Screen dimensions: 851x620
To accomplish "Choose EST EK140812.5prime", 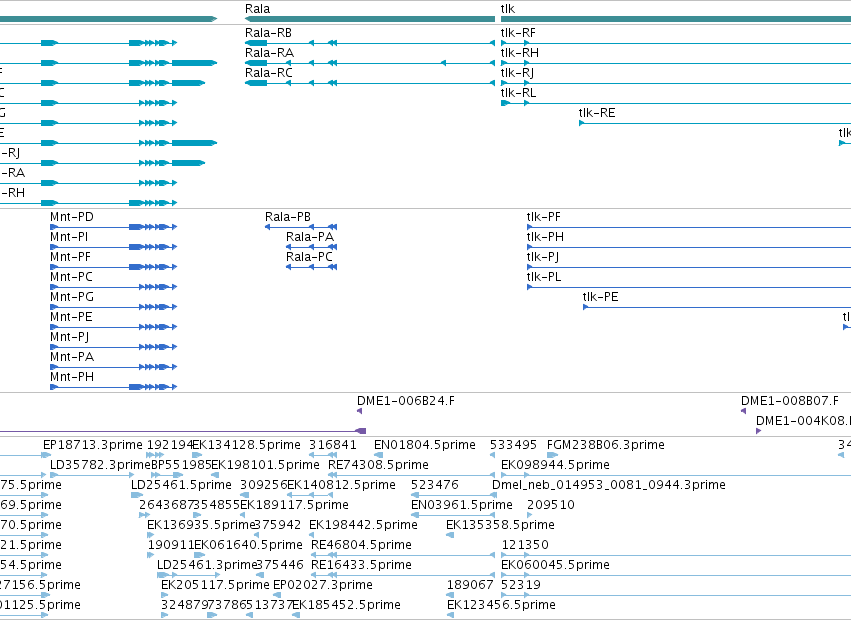I will point(341,485).
